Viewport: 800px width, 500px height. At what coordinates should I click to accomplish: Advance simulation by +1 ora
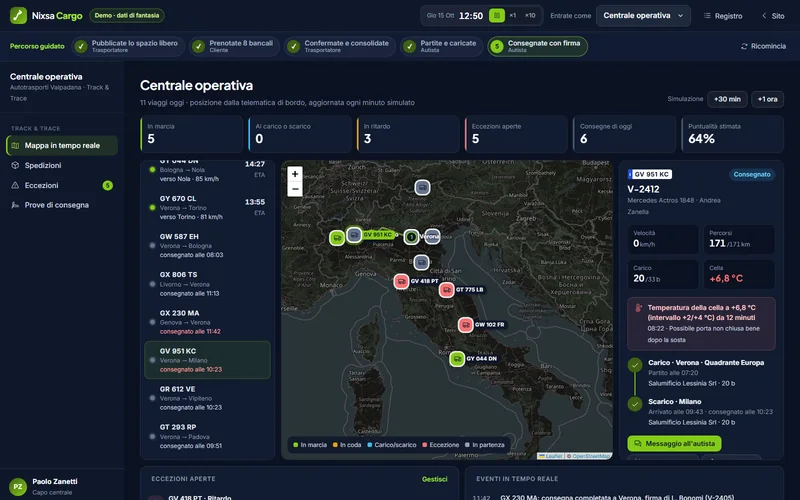(x=767, y=99)
